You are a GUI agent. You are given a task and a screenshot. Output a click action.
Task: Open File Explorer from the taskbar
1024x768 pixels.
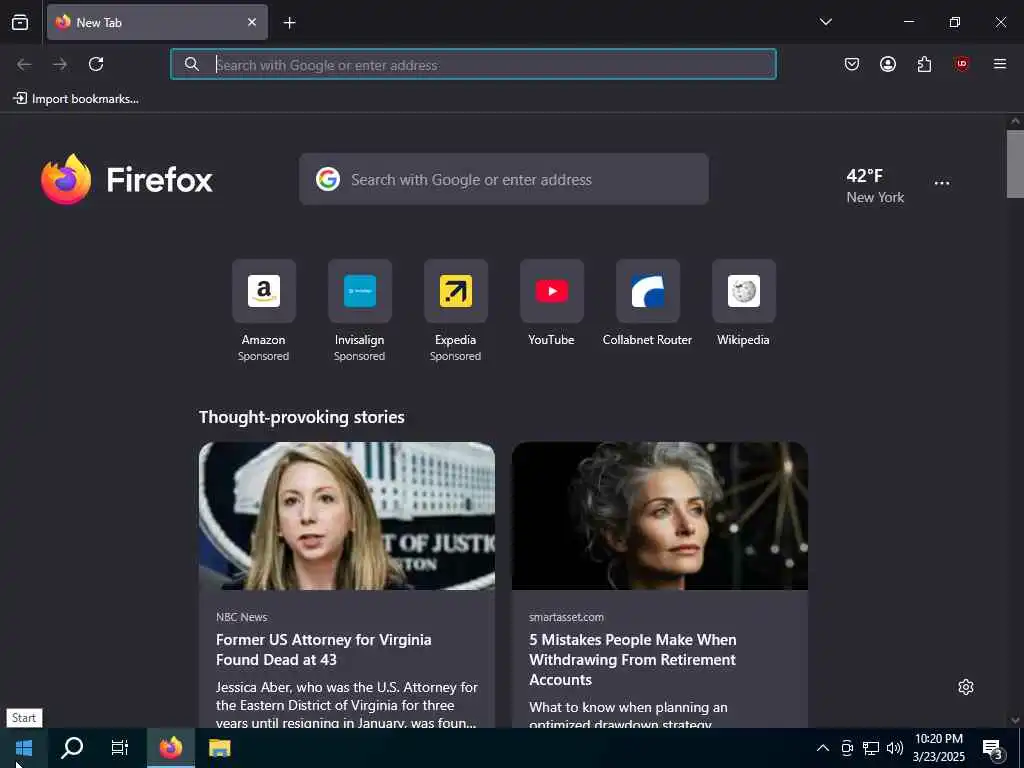click(x=219, y=748)
